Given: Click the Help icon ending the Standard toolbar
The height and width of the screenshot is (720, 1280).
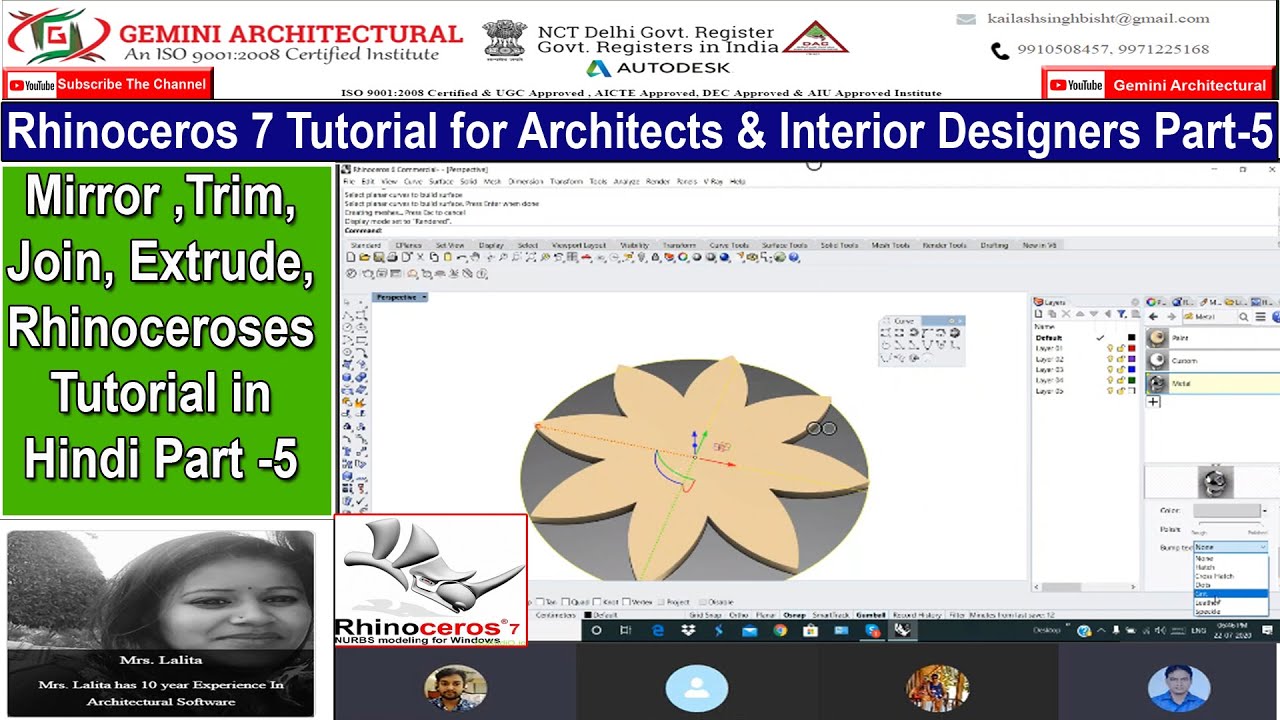Looking at the screenshot, I should pyautogui.click(x=794, y=257).
